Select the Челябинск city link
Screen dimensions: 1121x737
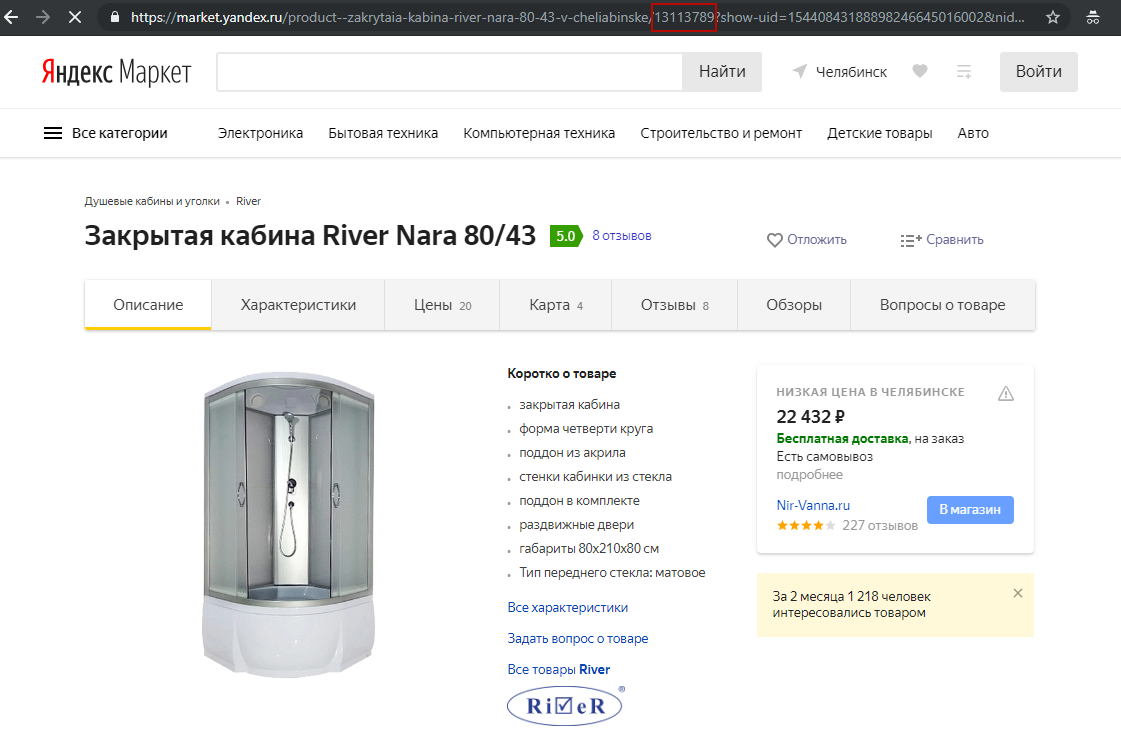[x=851, y=71]
